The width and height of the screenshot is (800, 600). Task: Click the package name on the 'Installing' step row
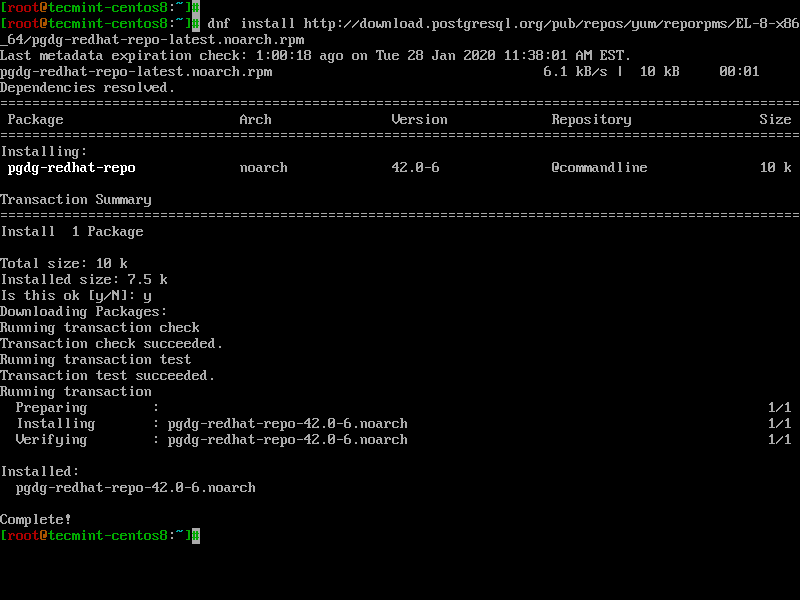pyautogui.click(x=288, y=424)
